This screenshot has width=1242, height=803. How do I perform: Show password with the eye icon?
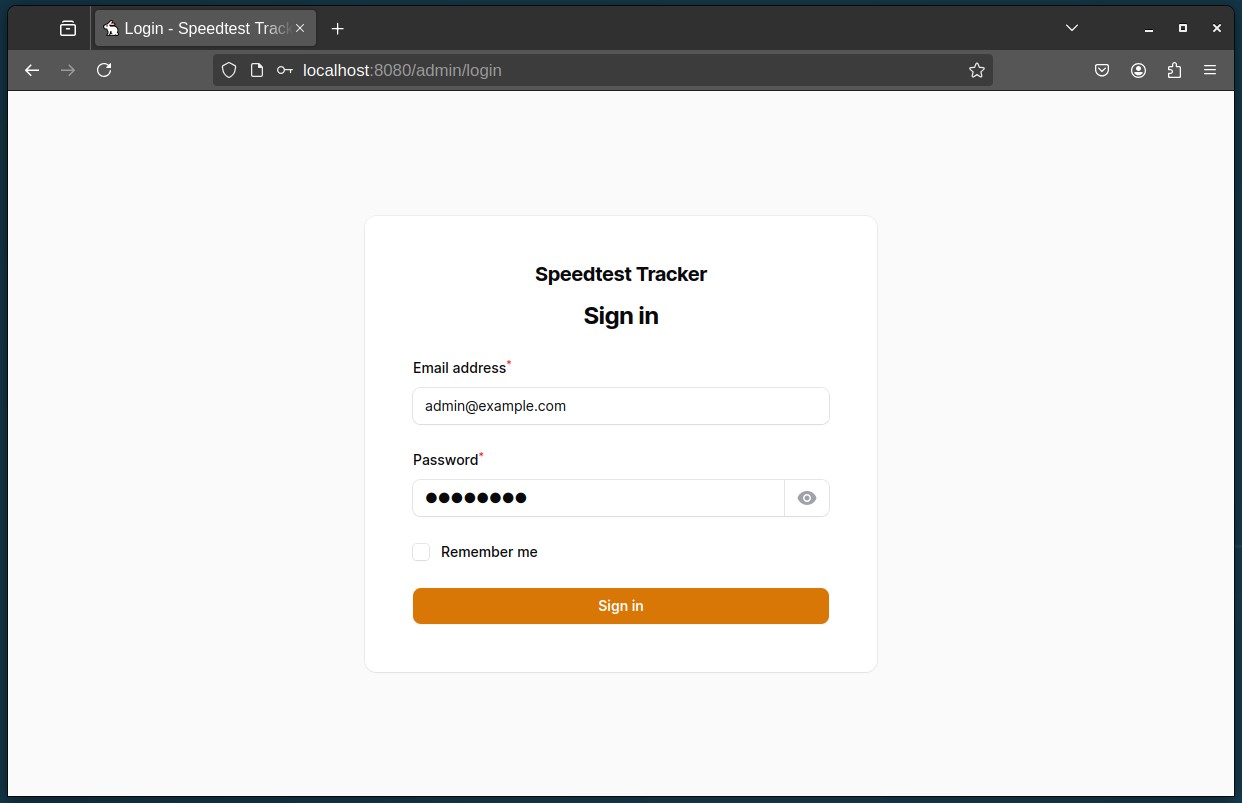807,498
